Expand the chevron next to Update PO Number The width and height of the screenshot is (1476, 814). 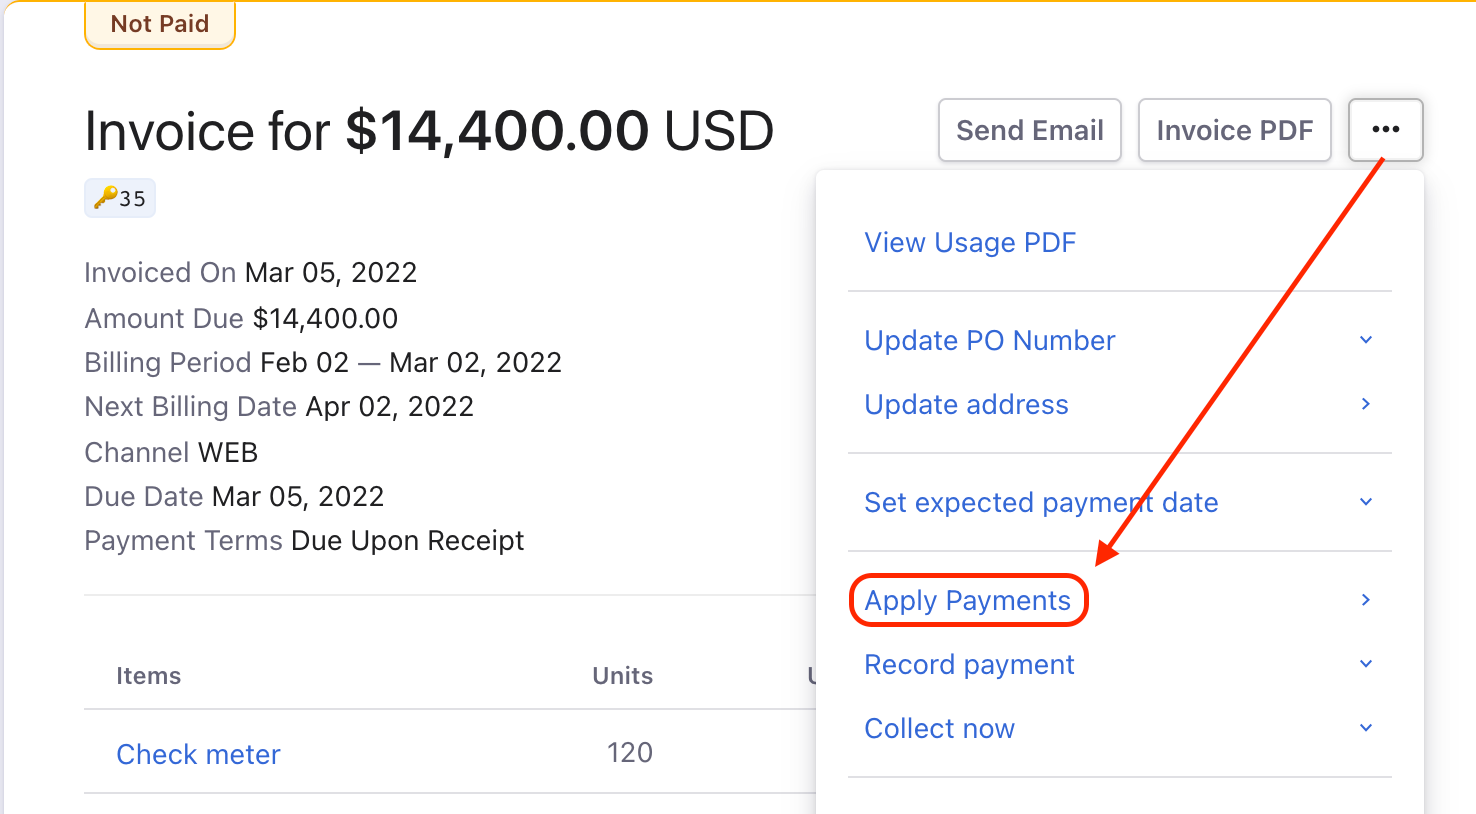click(1366, 340)
